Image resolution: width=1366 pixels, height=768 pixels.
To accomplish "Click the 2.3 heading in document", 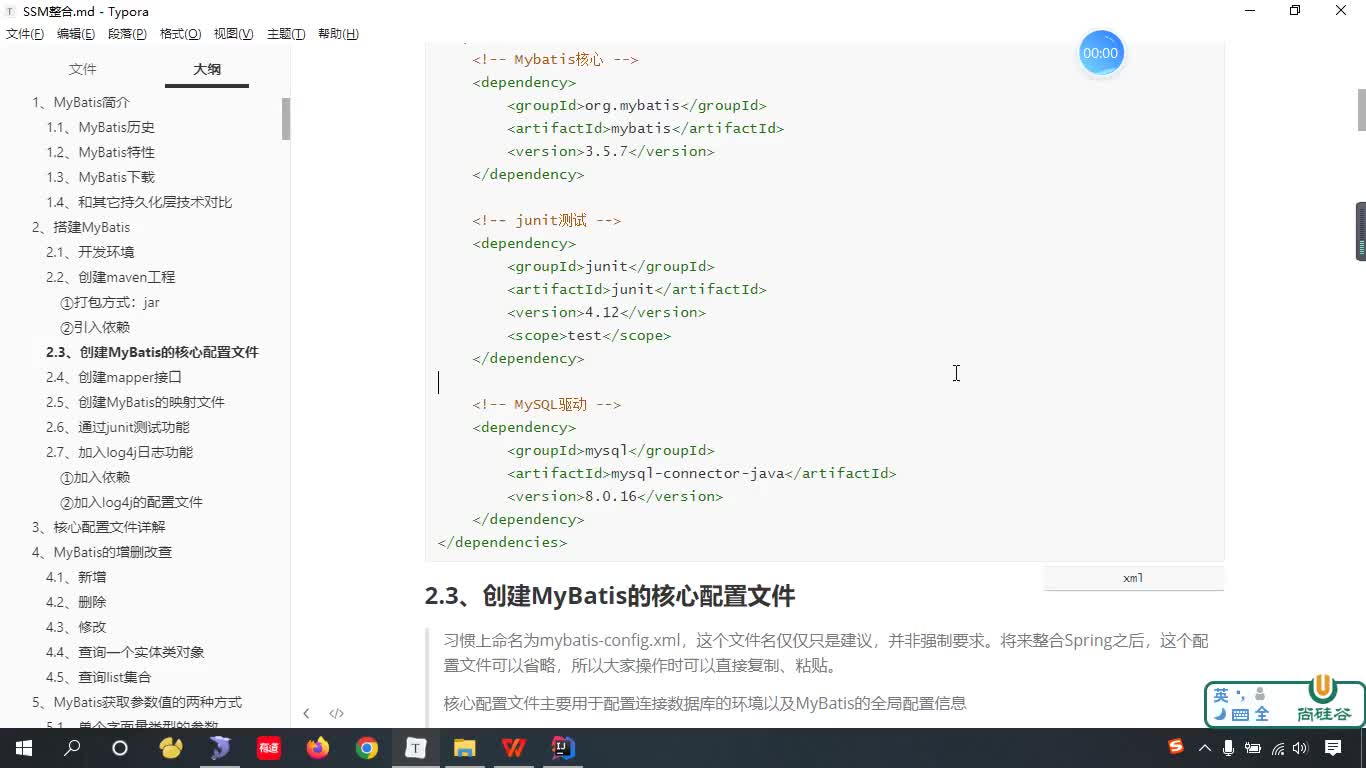I will (x=609, y=596).
